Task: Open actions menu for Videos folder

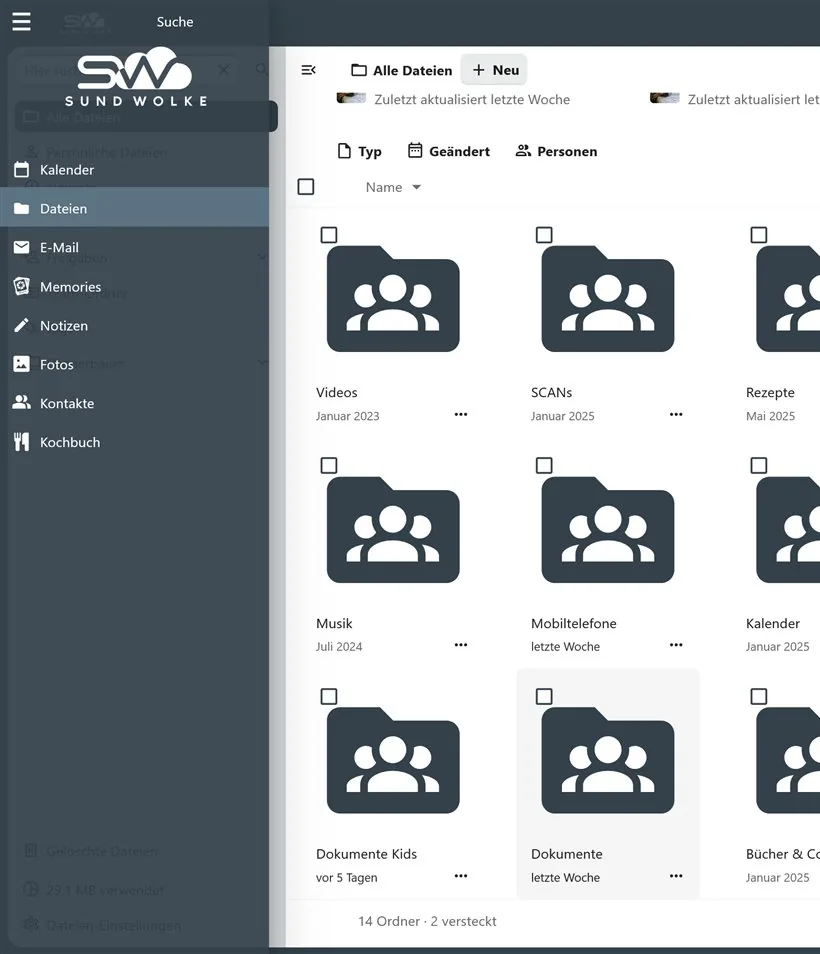Action: point(461,414)
